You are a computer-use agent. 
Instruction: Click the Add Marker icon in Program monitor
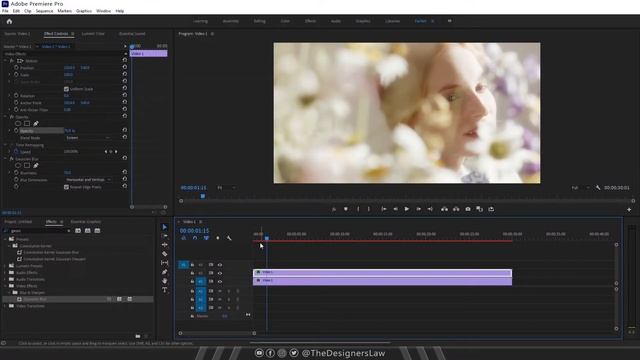(346, 209)
